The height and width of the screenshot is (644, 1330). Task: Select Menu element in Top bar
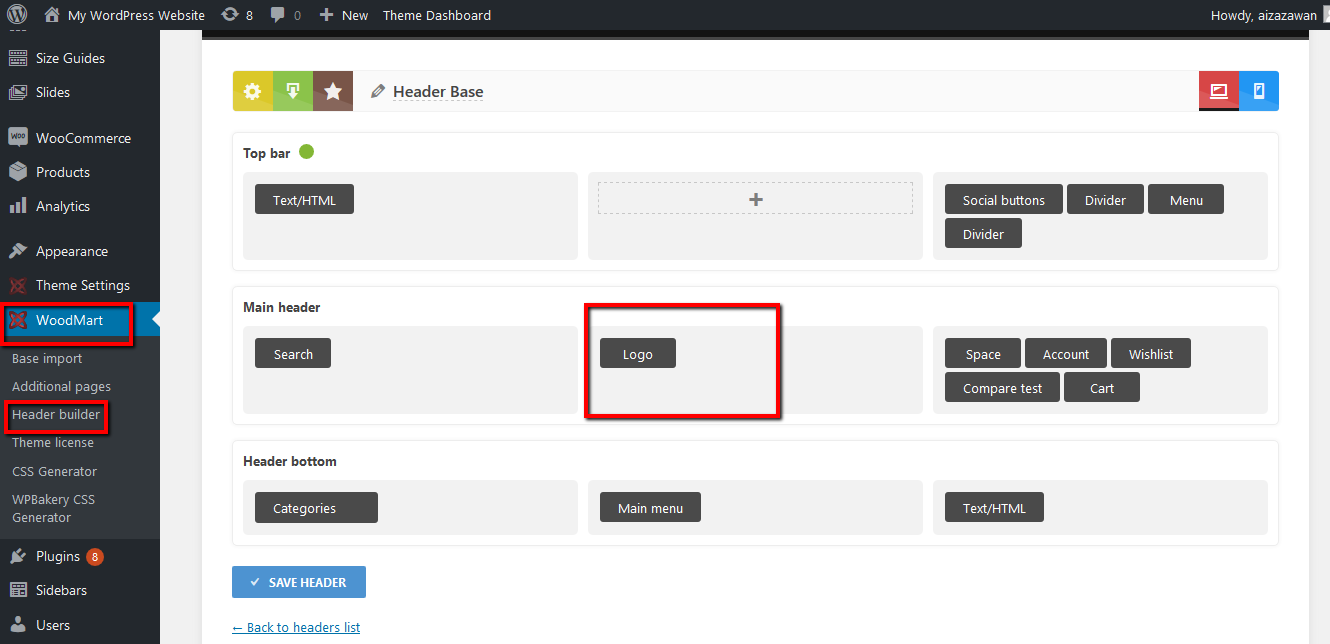1186,200
